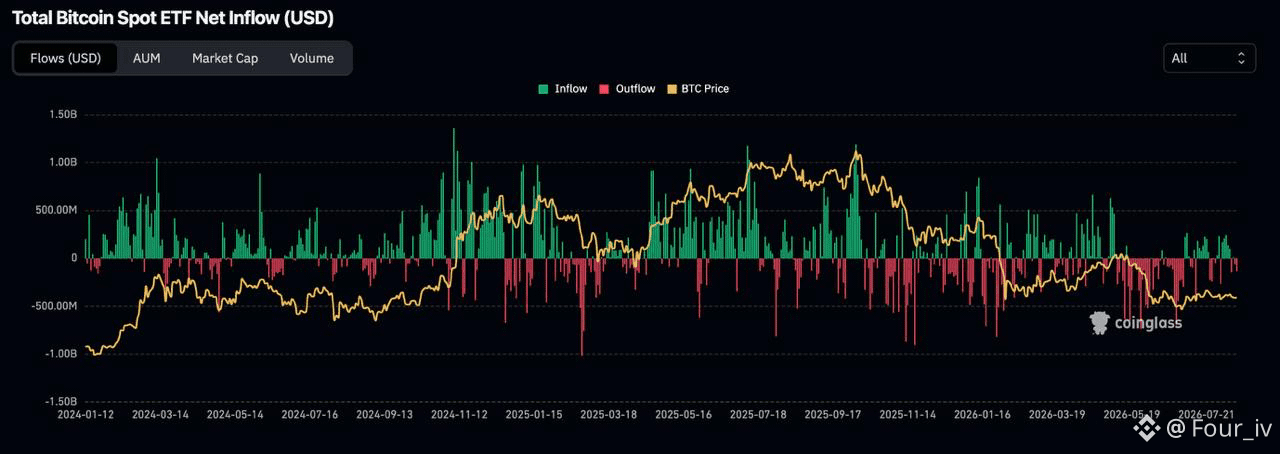
Task: Click the 0 y-axis label
Action: 74,258
